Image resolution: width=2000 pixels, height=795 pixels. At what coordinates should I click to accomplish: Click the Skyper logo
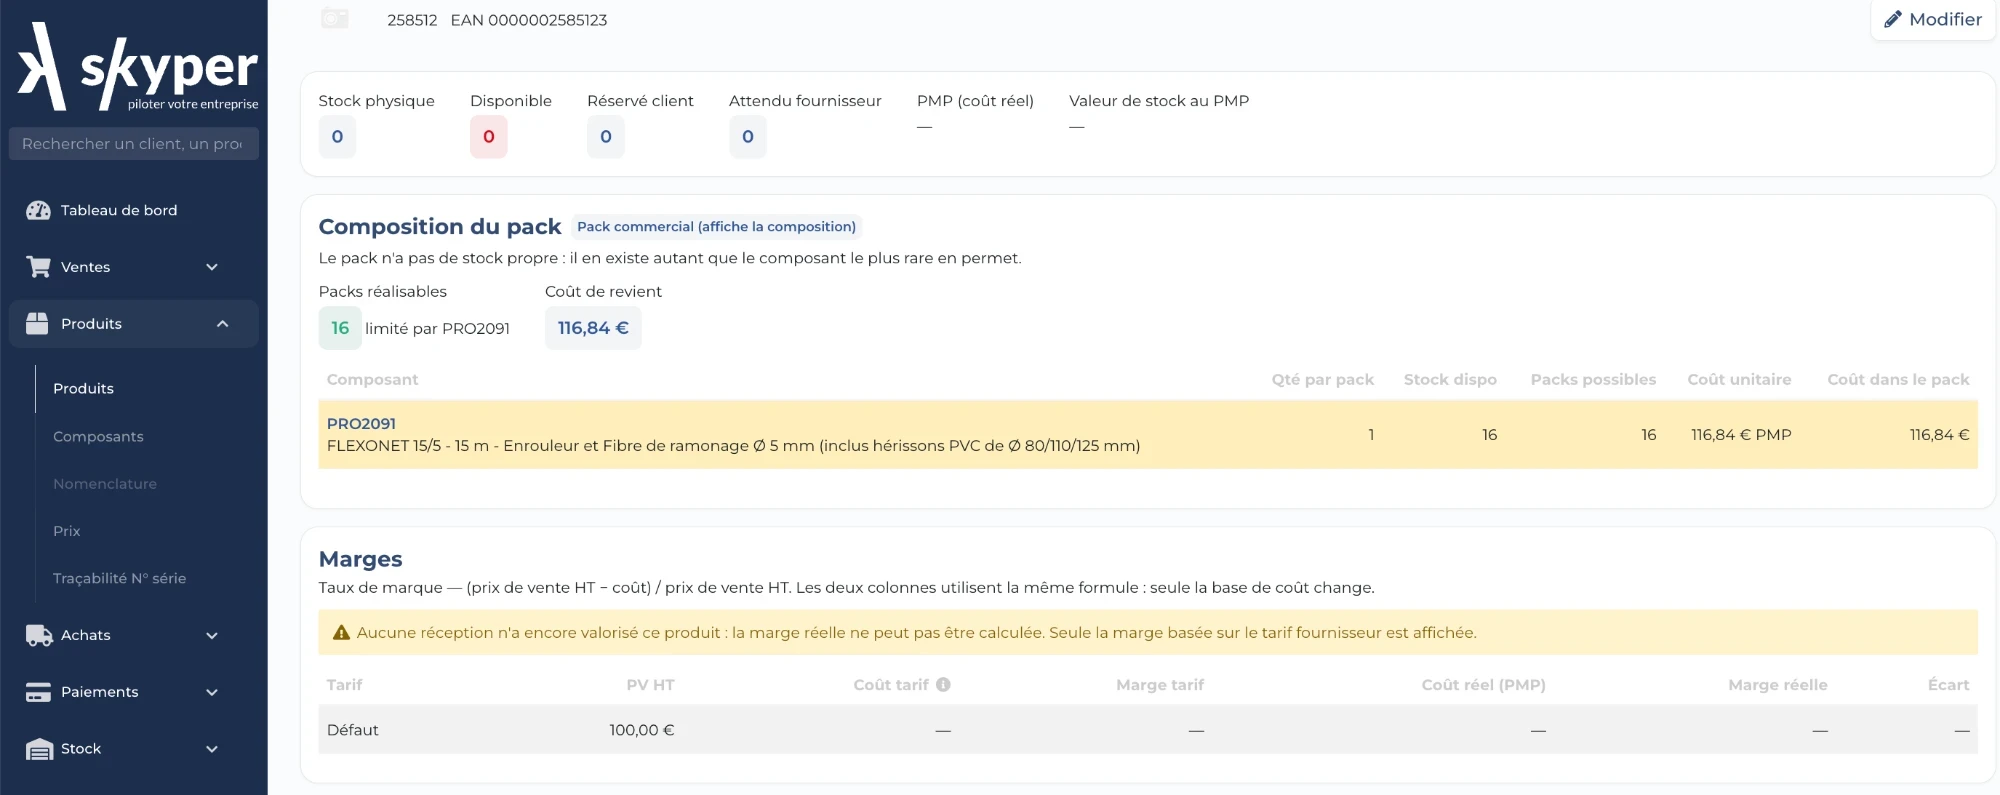[138, 66]
